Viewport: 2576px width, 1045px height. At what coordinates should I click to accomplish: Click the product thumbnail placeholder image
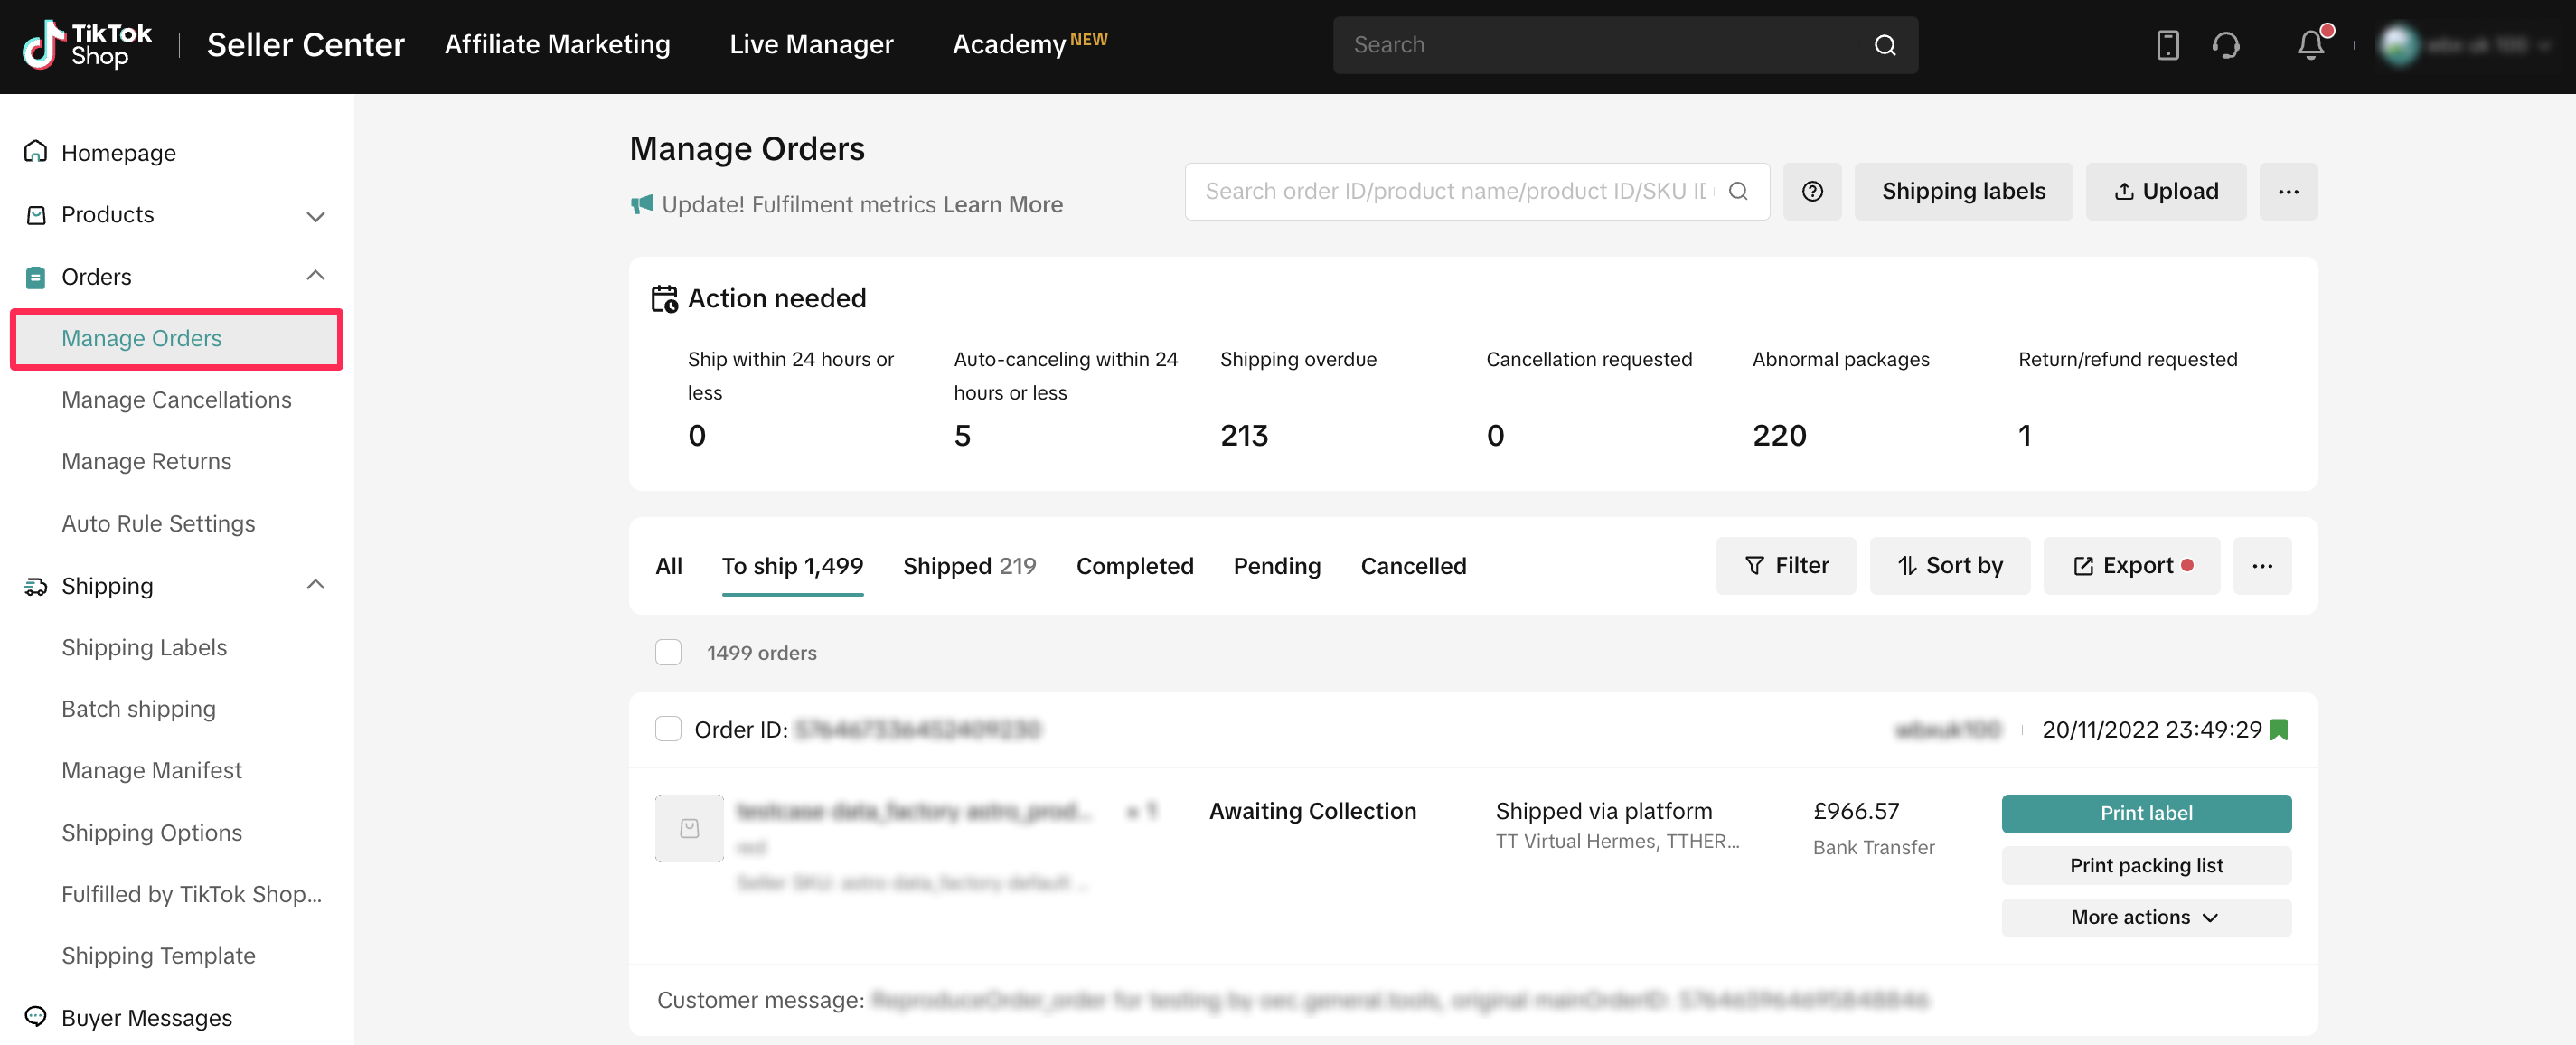pyautogui.click(x=689, y=828)
